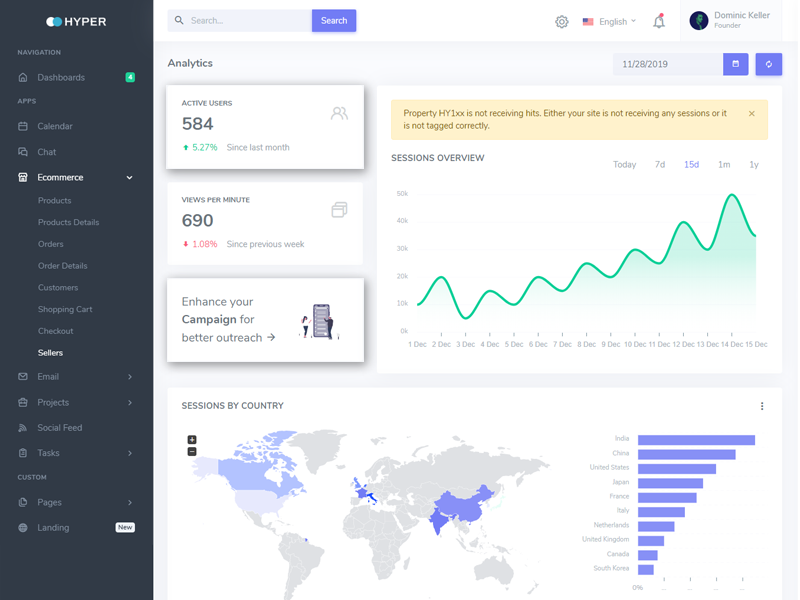This screenshot has width=800, height=600.
Task: Open the English language dropdown
Action: 609,21
